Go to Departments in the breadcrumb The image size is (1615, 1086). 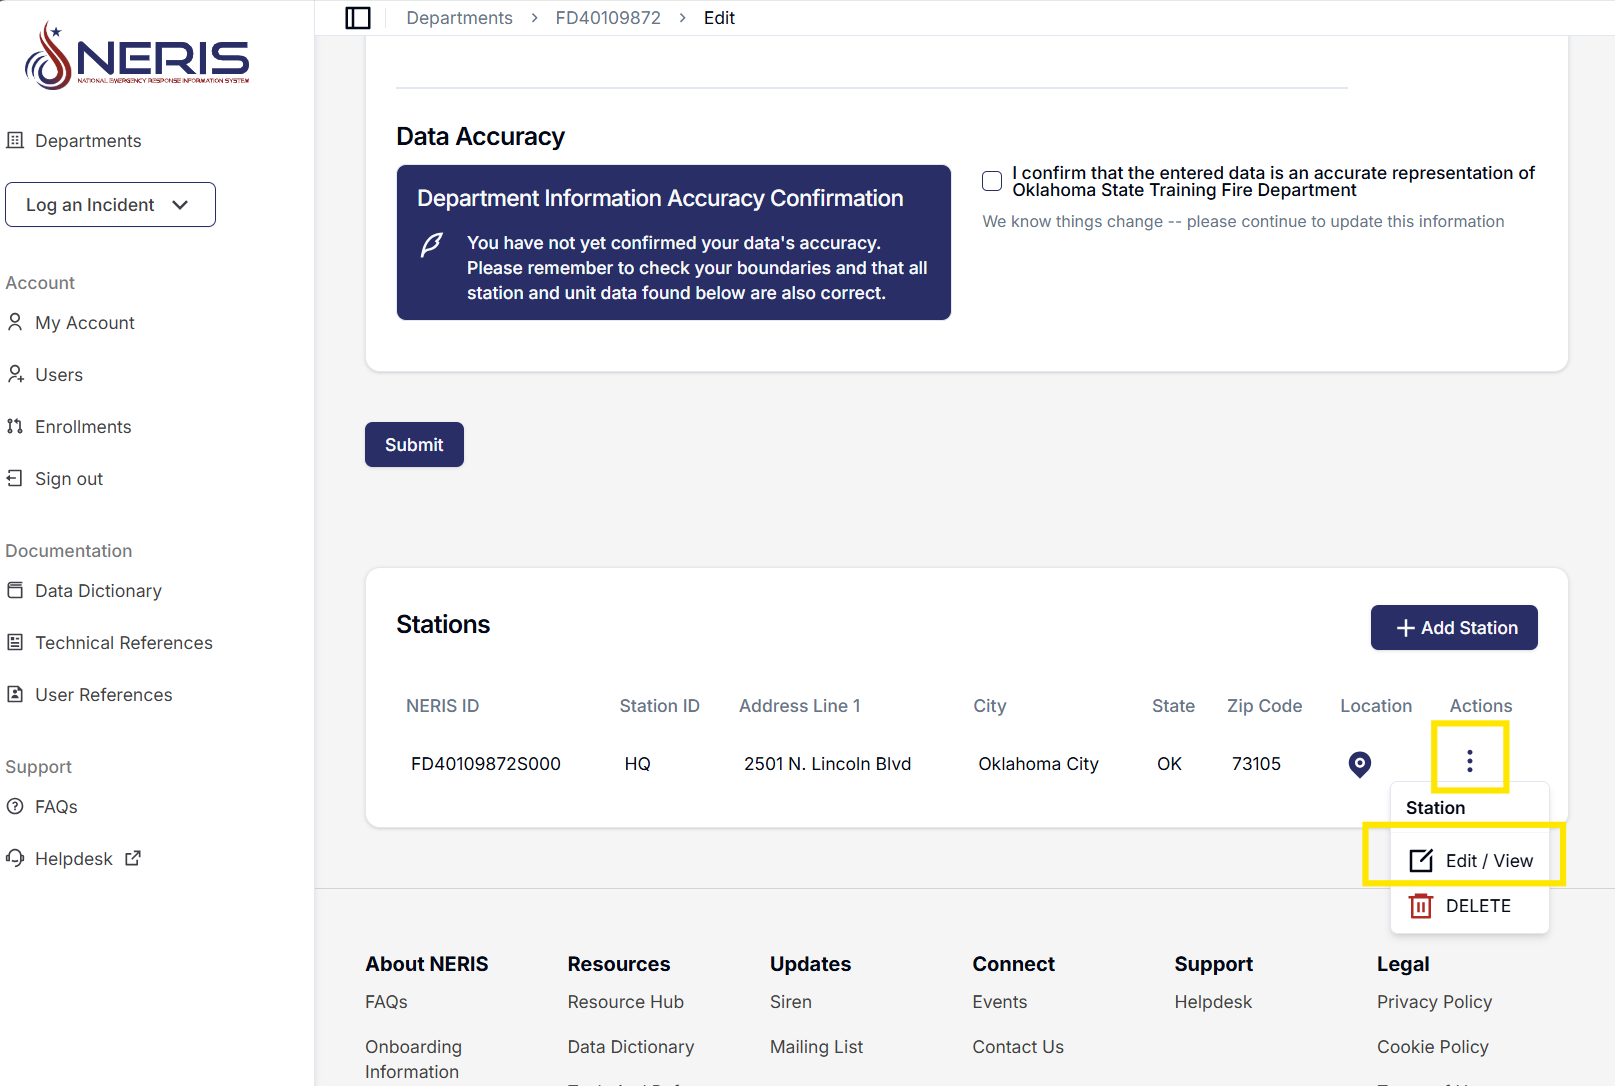pyautogui.click(x=459, y=18)
